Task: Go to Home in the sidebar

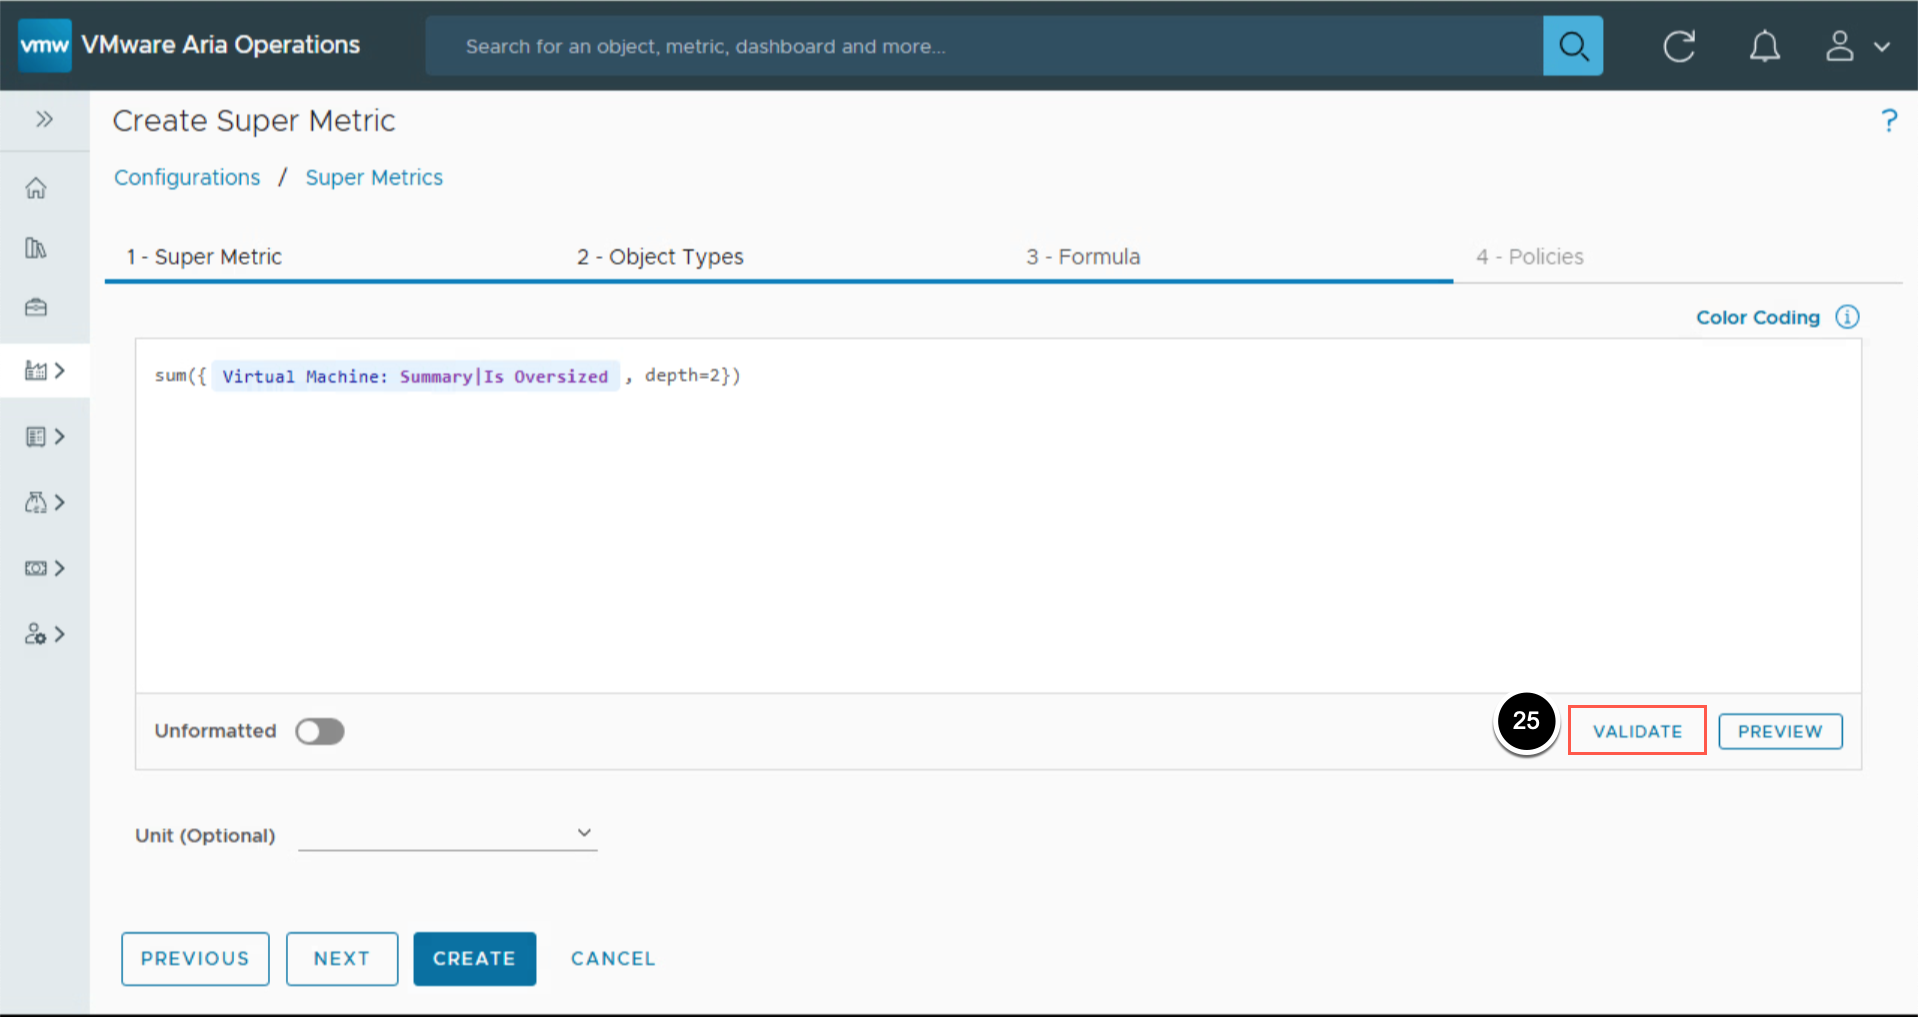Action: coord(36,188)
